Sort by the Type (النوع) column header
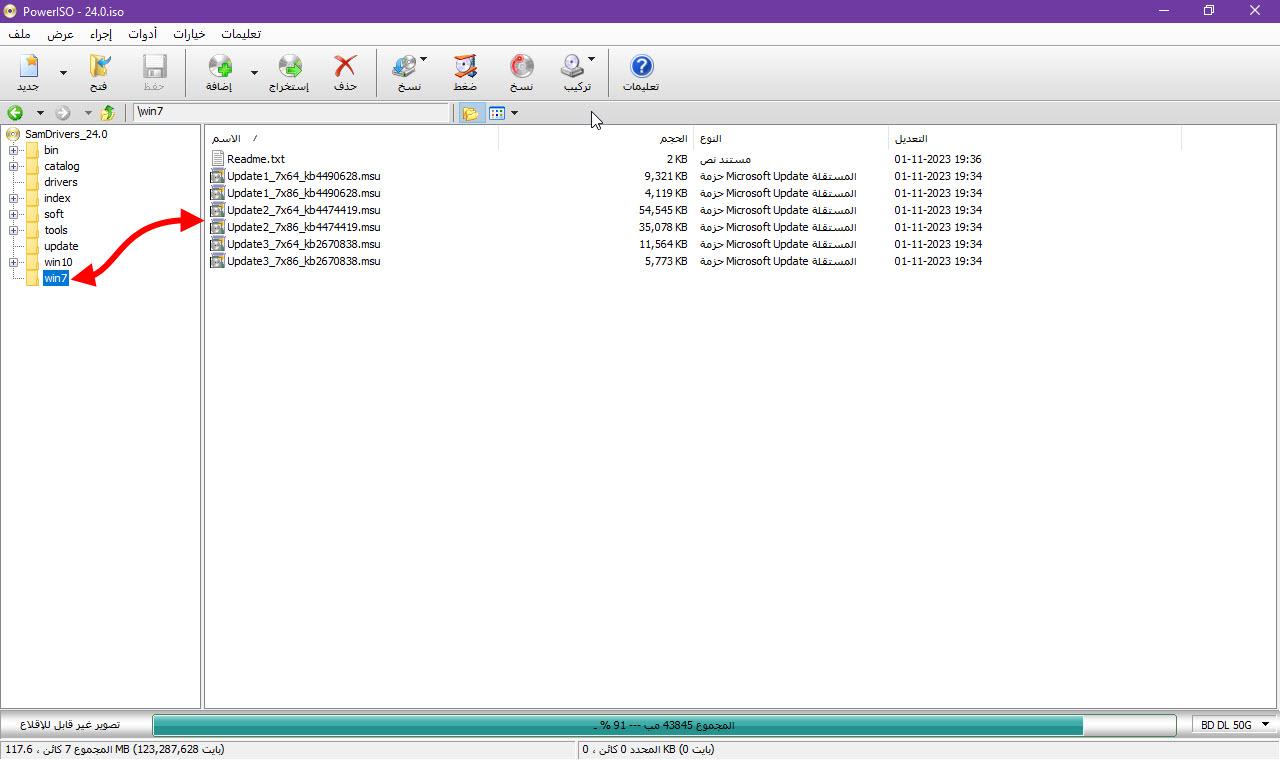 [x=790, y=138]
